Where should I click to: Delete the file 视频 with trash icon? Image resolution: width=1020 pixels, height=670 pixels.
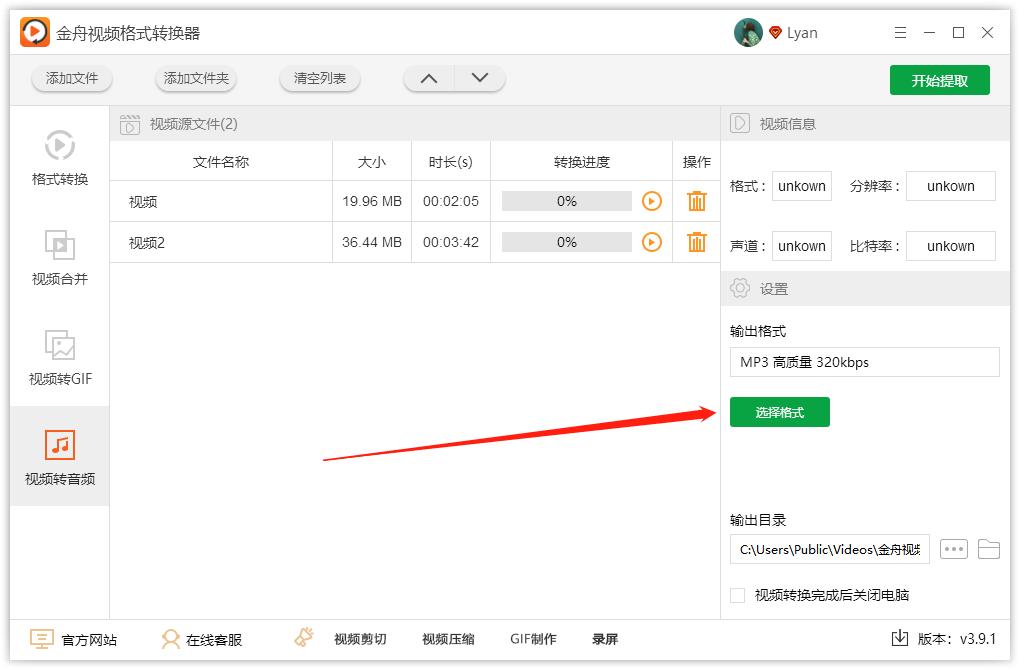pos(696,201)
